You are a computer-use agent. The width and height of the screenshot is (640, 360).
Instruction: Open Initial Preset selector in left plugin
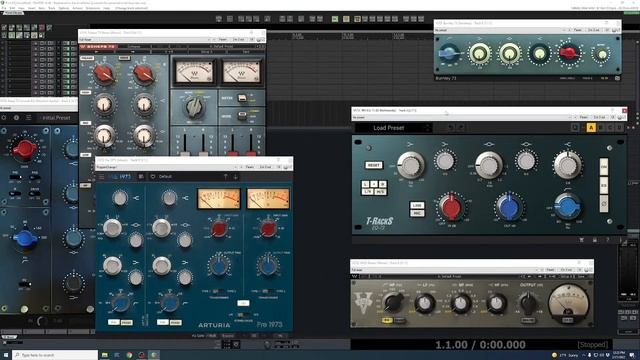56,118
